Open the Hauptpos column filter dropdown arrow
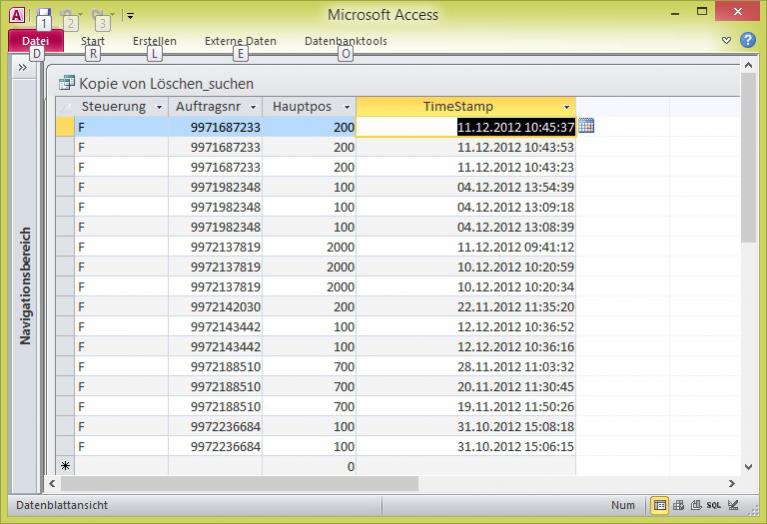767x524 pixels. click(x=347, y=107)
